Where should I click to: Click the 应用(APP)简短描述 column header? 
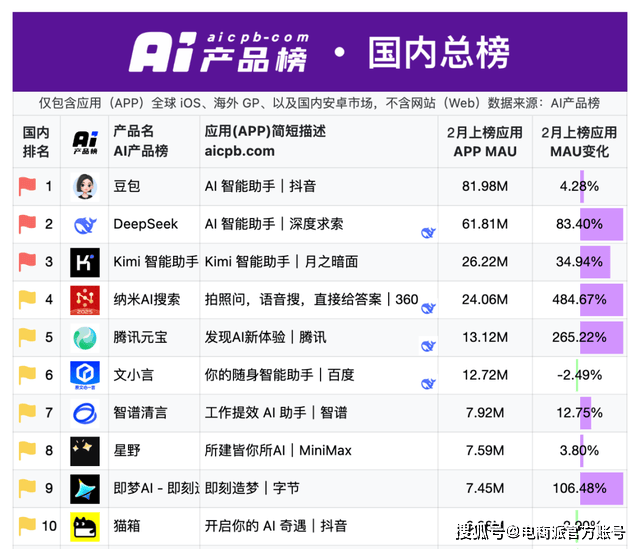265,141
